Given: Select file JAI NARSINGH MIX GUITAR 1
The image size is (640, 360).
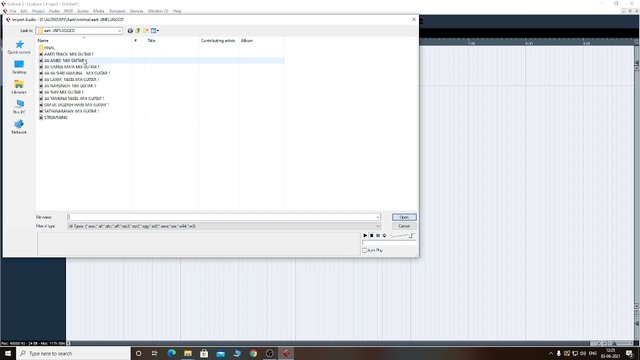Looking at the screenshot, I should click(x=67, y=86).
